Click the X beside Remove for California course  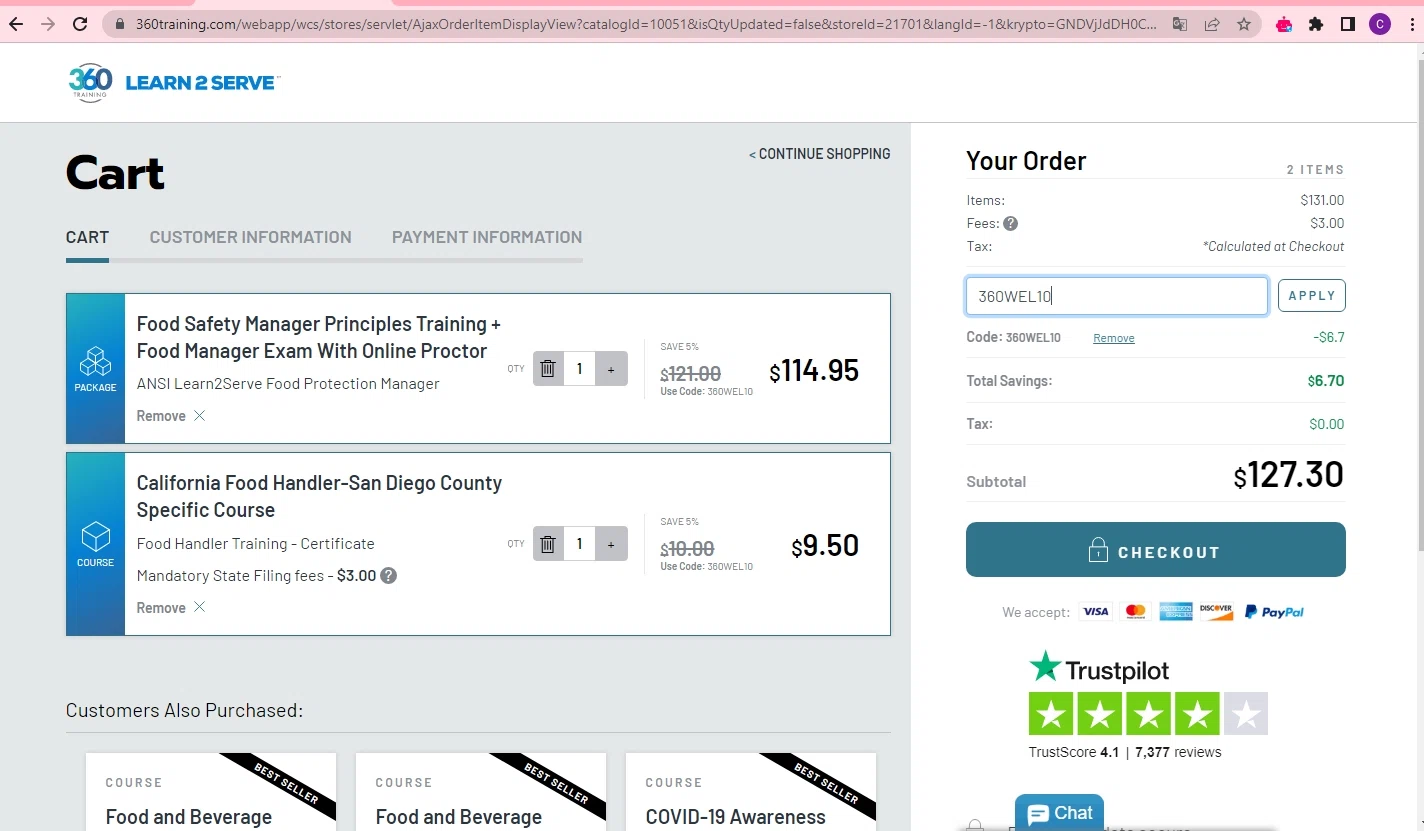click(199, 608)
